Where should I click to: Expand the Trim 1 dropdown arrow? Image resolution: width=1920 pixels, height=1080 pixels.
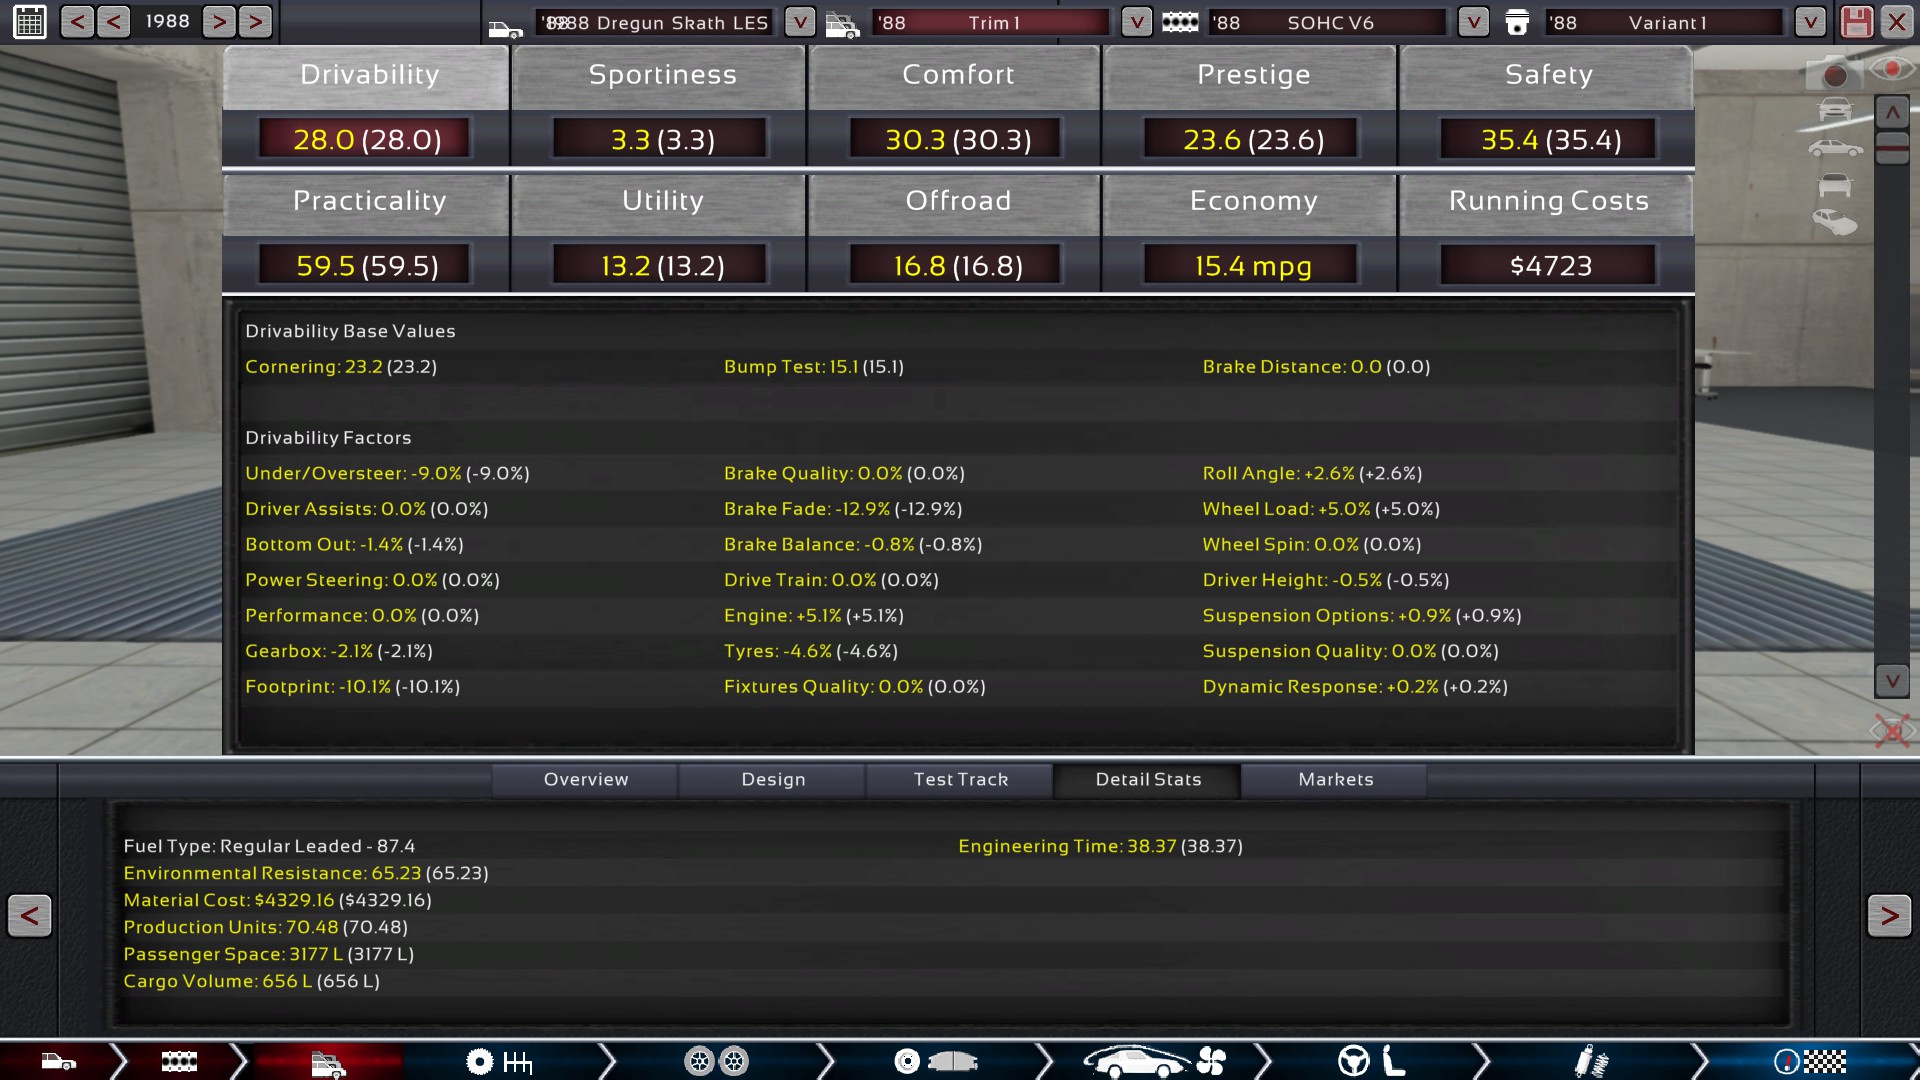[1136, 22]
